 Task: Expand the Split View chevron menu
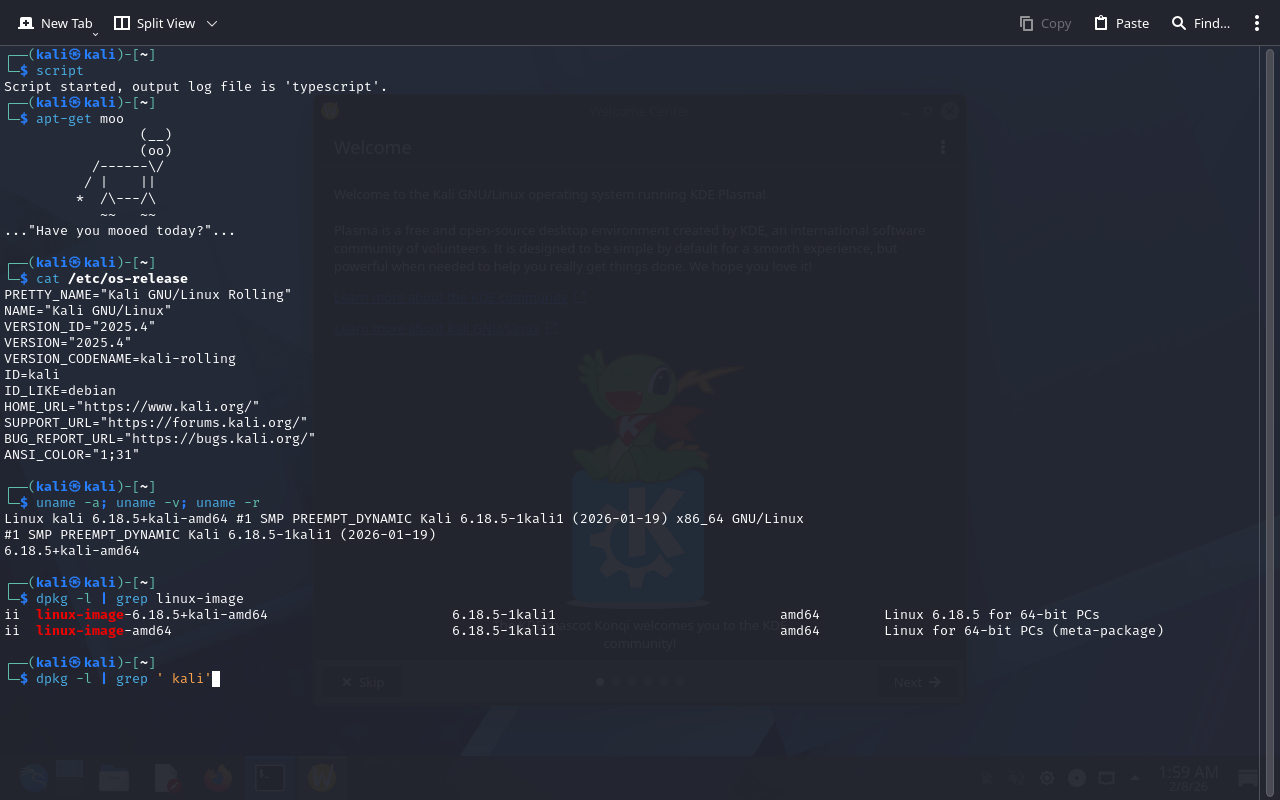[x=211, y=23]
